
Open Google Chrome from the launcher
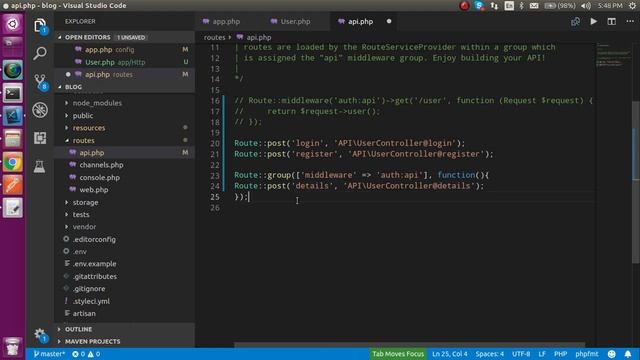tap(13, 162)
